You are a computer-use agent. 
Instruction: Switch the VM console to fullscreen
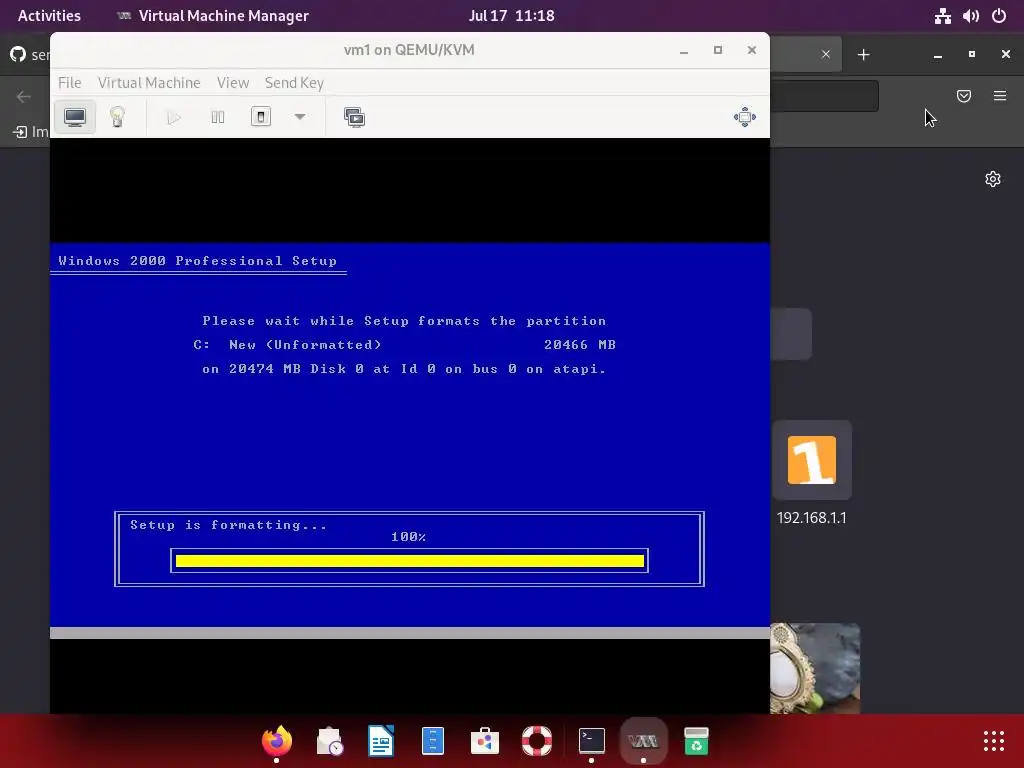point(744,118)
